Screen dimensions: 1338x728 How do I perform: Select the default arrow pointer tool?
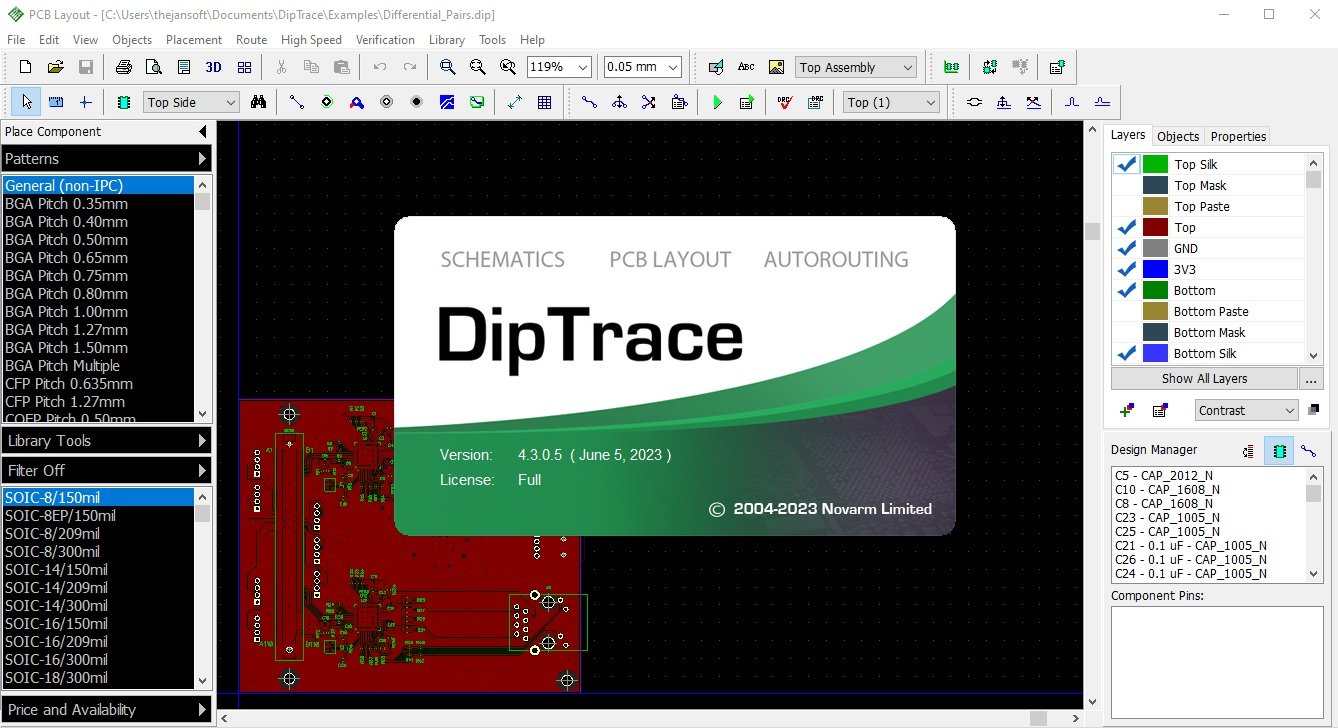[x=27, y=102]
